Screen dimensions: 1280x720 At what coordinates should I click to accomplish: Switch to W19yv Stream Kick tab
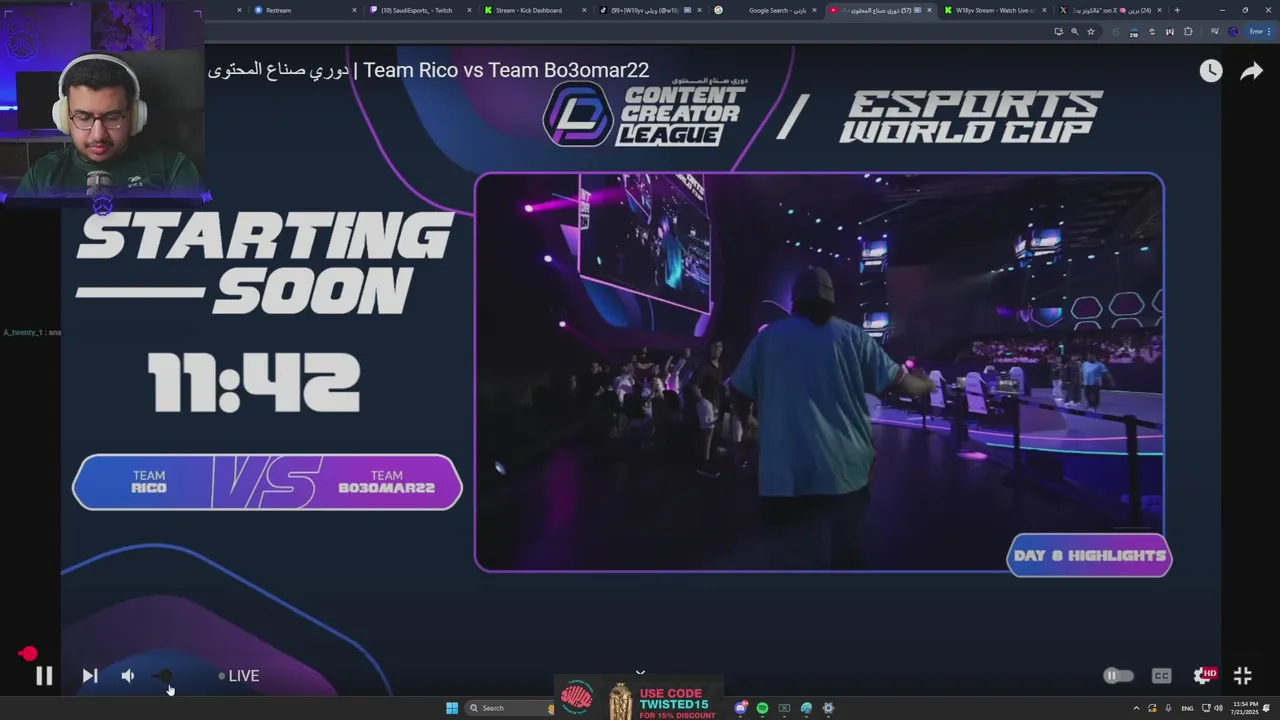coord(993,10)
